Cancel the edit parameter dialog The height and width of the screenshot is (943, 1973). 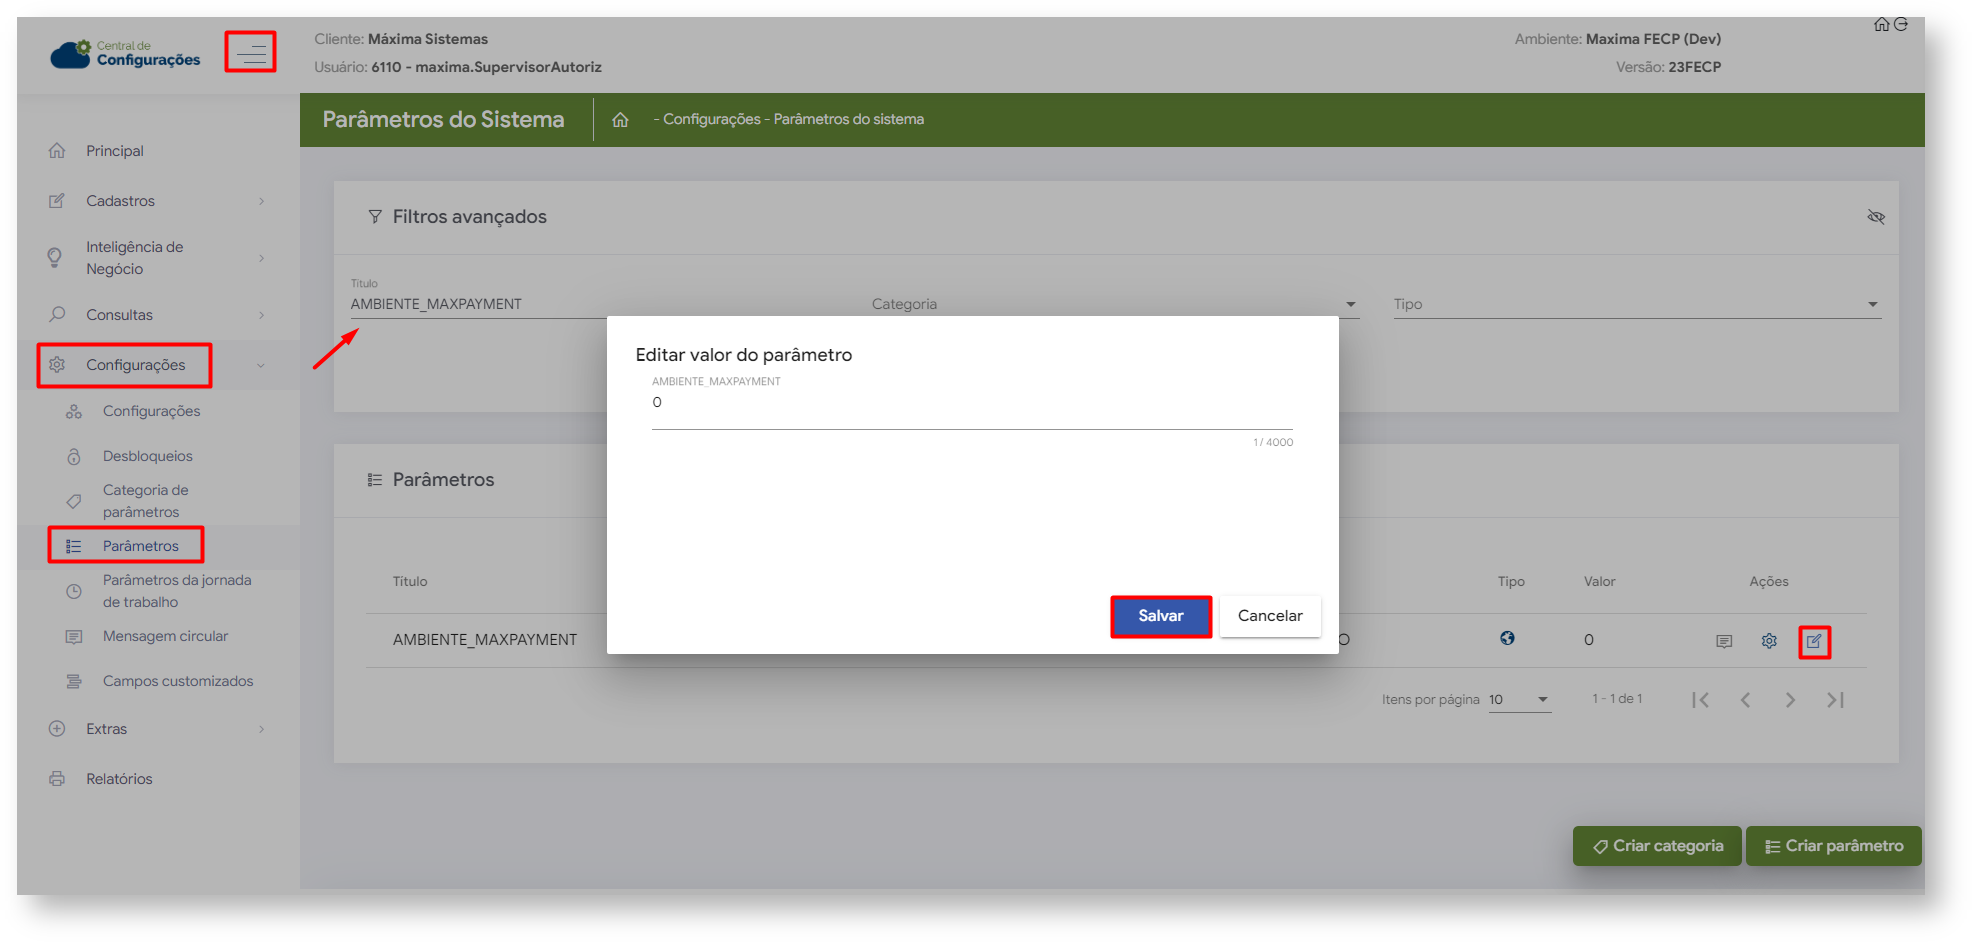[1270, 616]
